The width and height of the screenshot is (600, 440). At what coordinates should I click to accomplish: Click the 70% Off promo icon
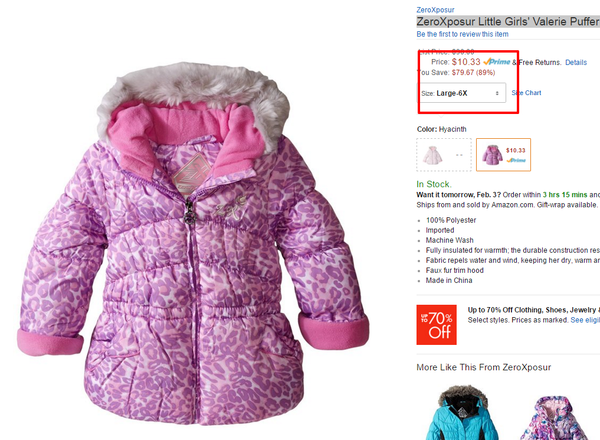(437, 325)
